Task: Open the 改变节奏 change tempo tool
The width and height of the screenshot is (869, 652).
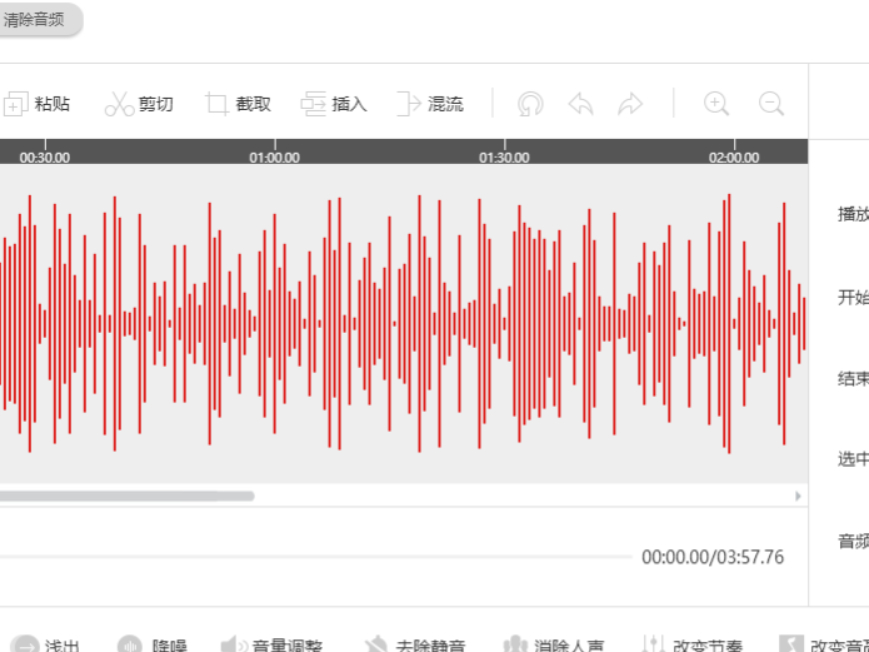Action: click(x=692, y=646)
